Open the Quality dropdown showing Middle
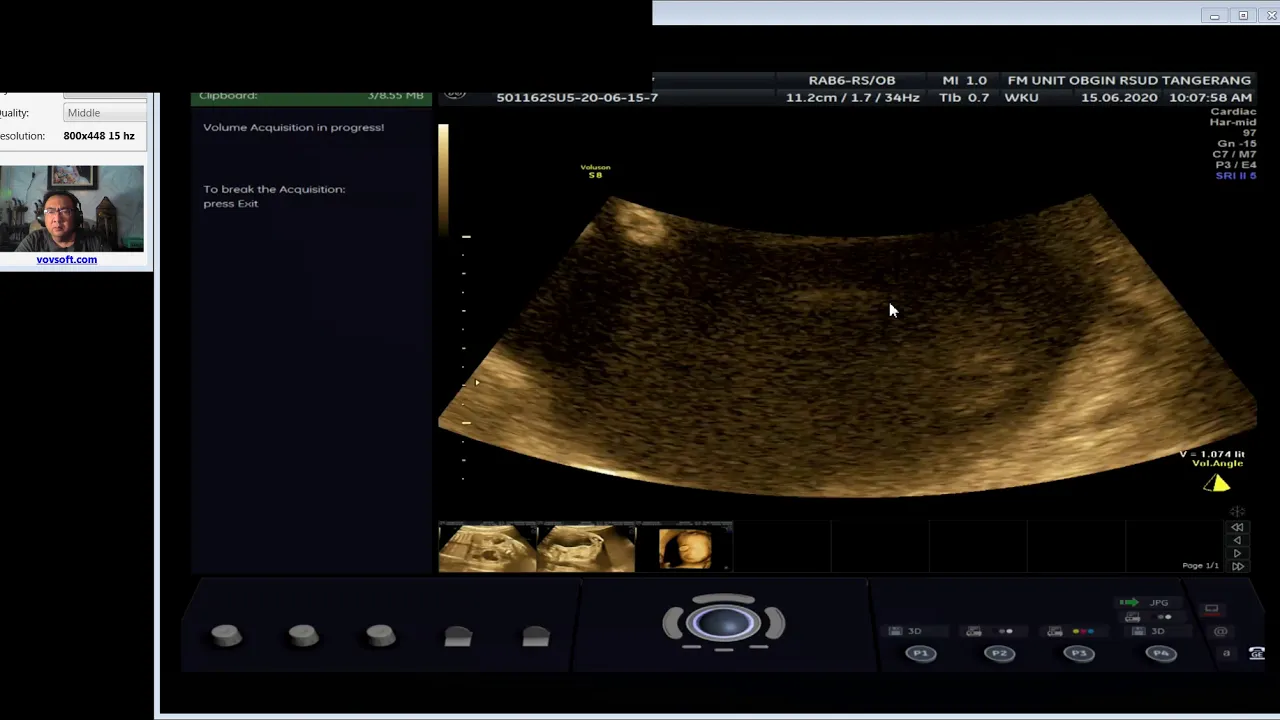 (105, 113)
